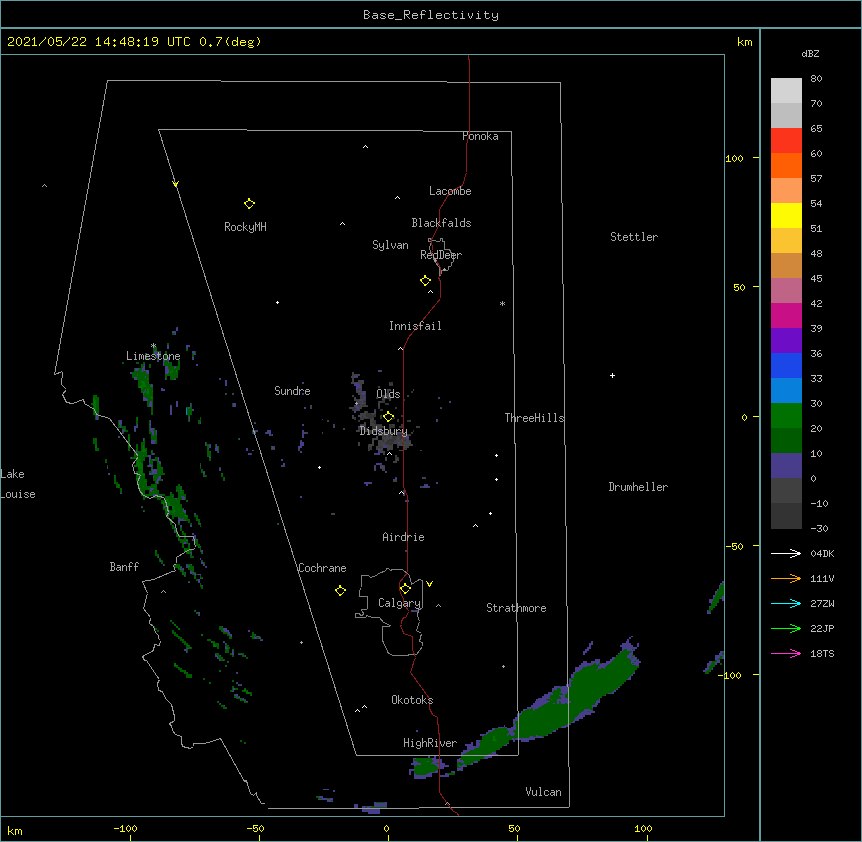This screenshot has width=862, height=842.
Task: Click the light blue swatch above 30
Action: coord(786,391)
